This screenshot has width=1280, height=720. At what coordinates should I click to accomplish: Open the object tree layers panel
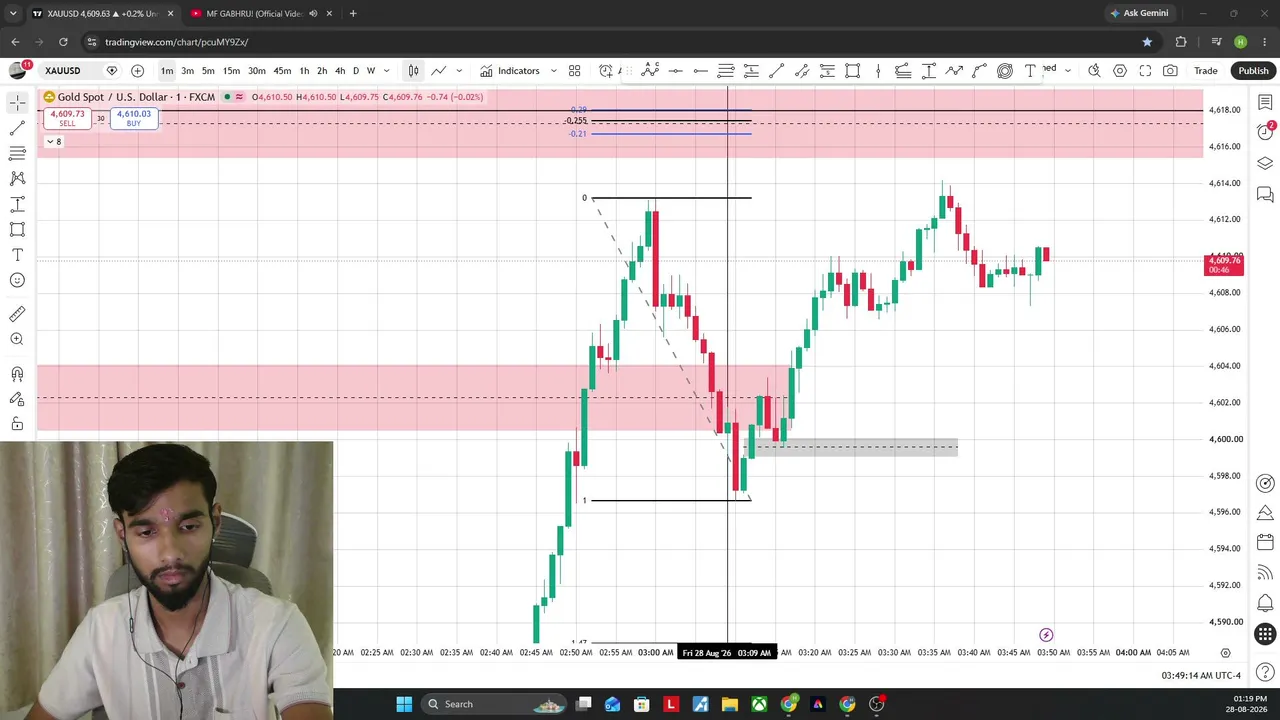point(1265,164)
